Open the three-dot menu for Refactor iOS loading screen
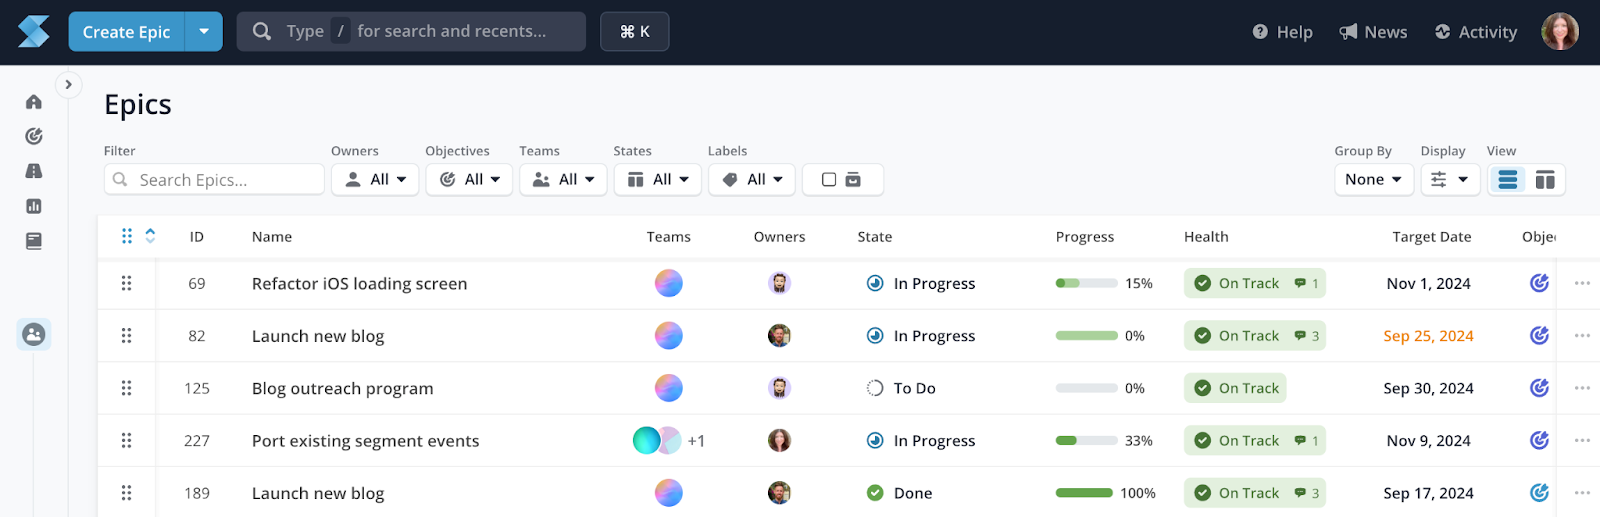Screen dimensions: 1600x517 (x=1582, y=283)
